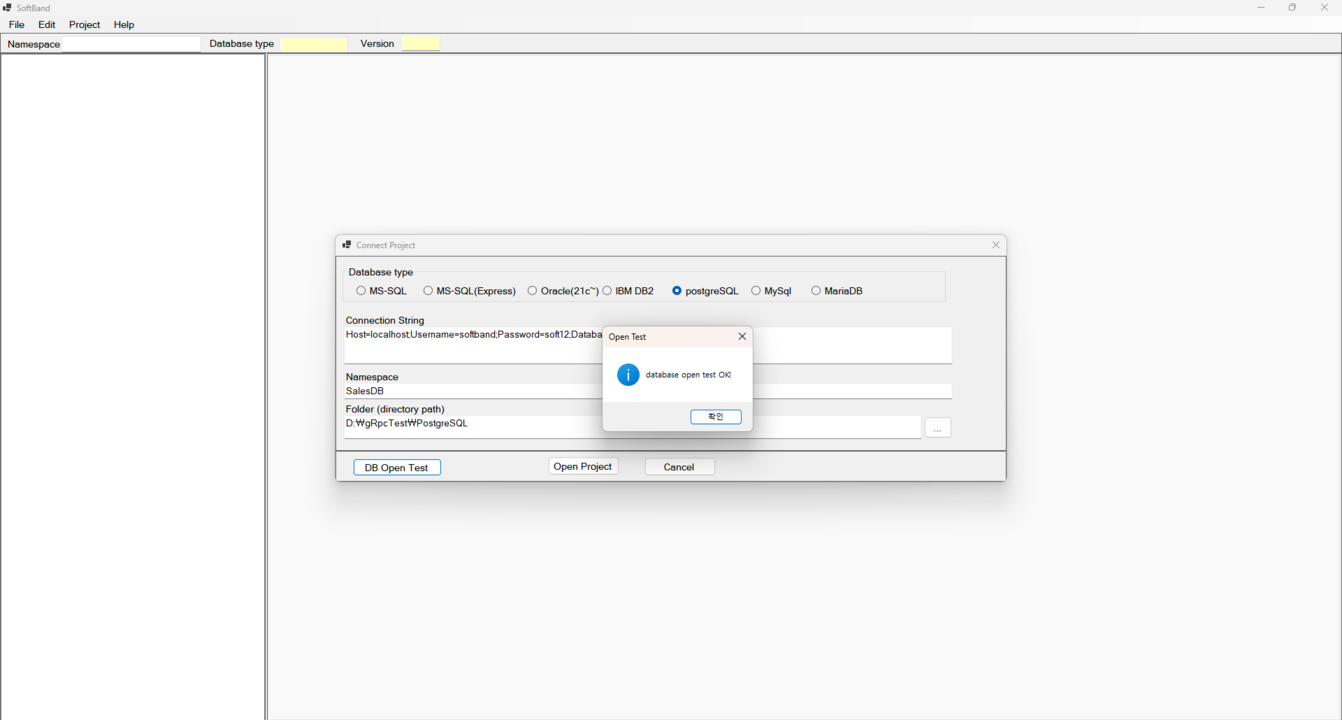Choose the MariaDB database type
This screenshot has height=720, width=1342.
(x=816, y=291)
